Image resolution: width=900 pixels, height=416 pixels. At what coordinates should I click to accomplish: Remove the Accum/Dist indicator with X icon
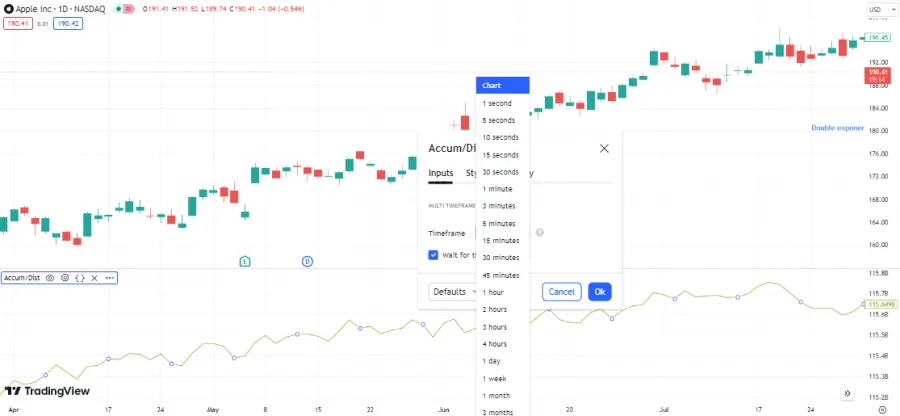click(95, 278)
